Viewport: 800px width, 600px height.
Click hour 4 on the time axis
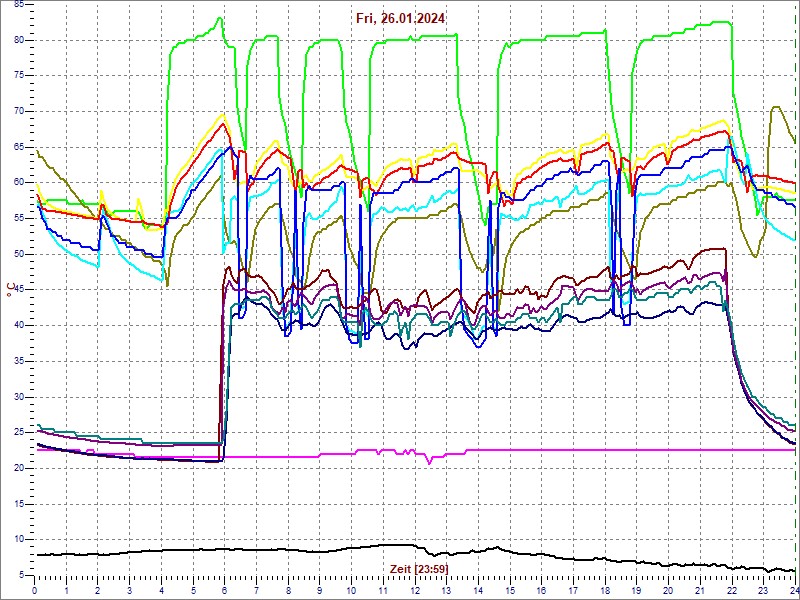pyautogui.click(x=161, y=590)
